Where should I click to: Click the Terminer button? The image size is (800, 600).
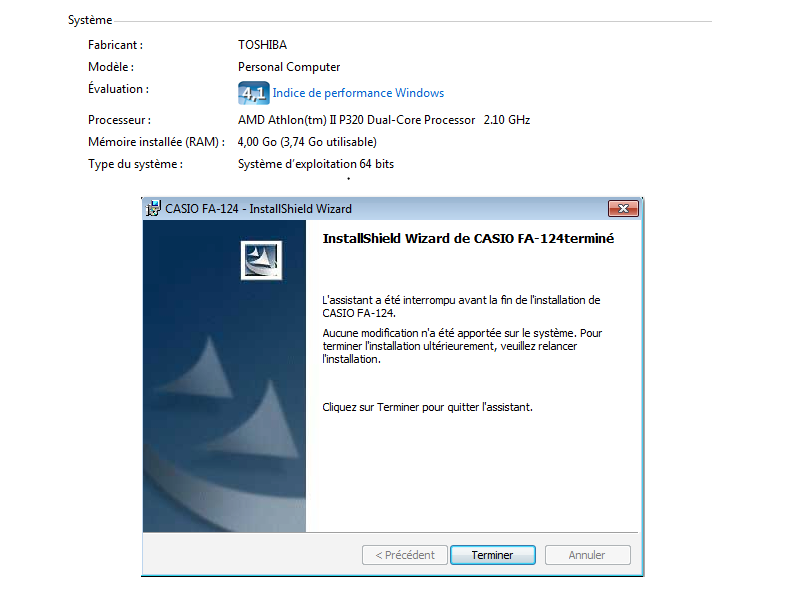pyautogui.click(x=493, y=555)
